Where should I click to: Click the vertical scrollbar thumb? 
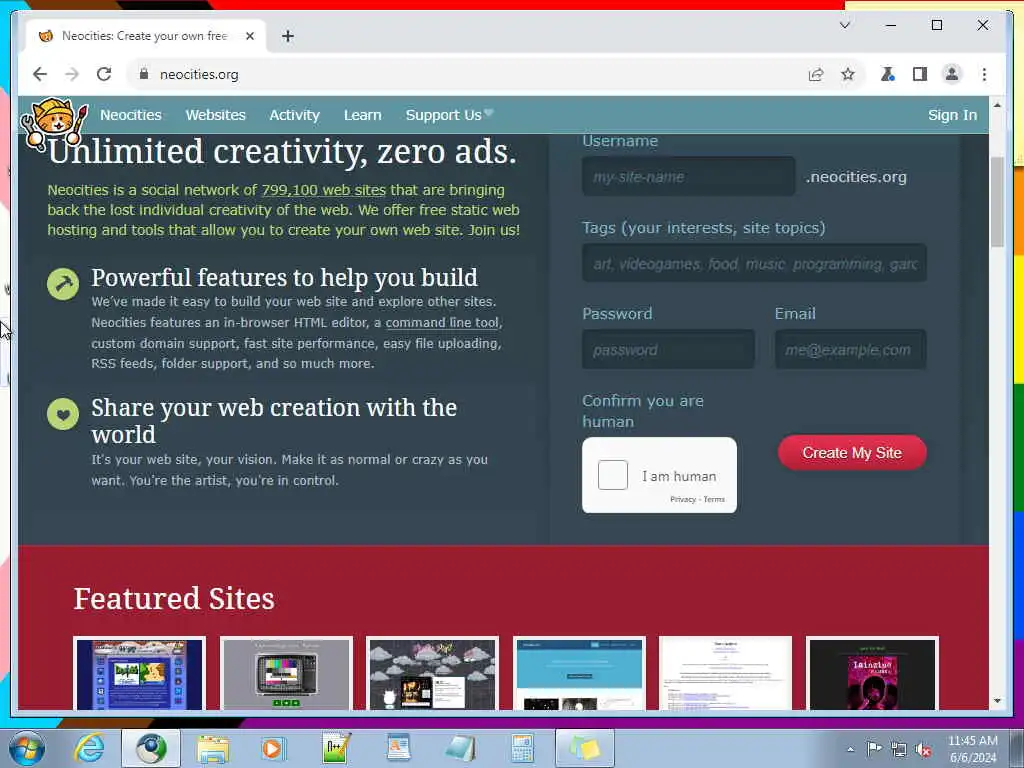(x=997, y=202)
